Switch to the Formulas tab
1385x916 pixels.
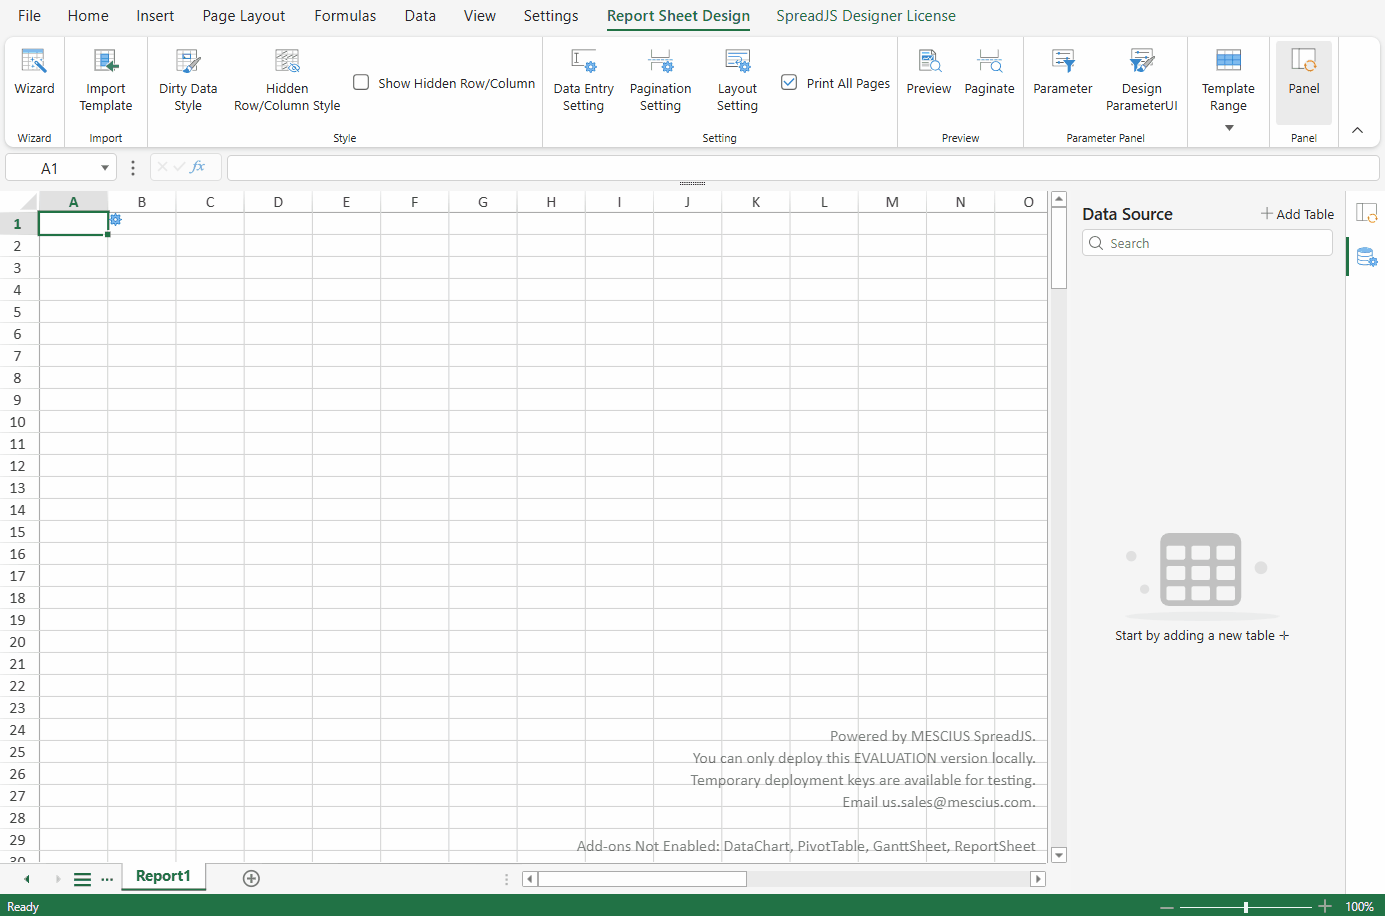tap(345, 16)
